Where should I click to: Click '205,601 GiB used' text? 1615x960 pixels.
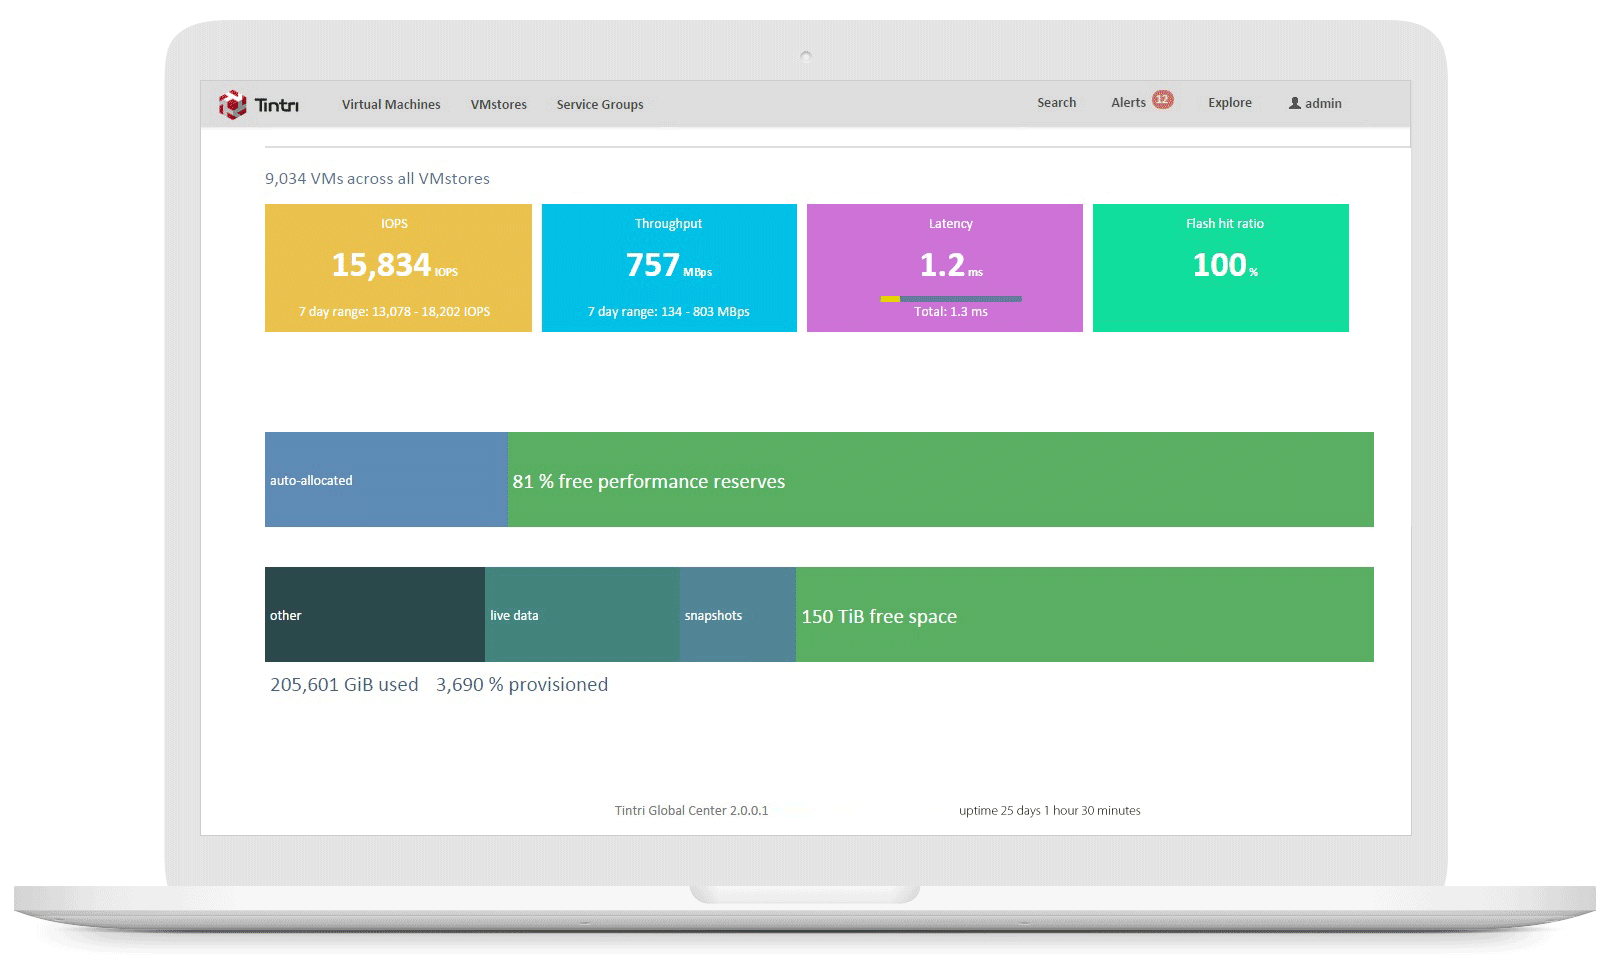pyautogui.click(x=344, y=684)
